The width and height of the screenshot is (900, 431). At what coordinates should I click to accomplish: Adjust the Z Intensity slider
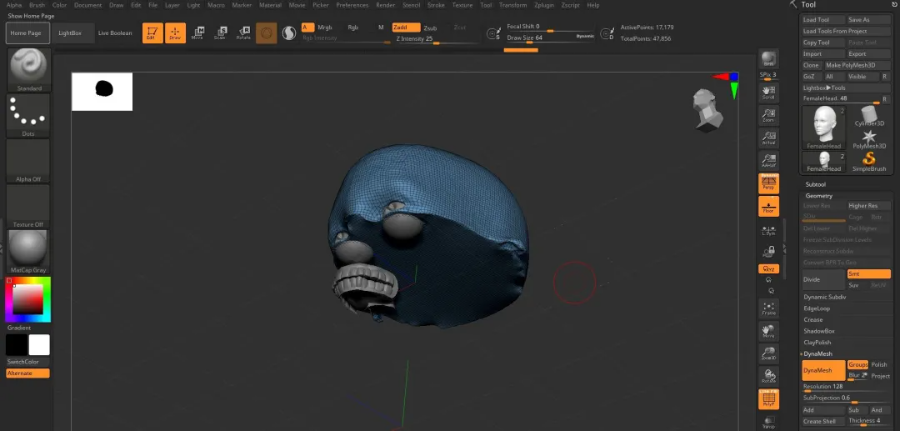(435, 40)
